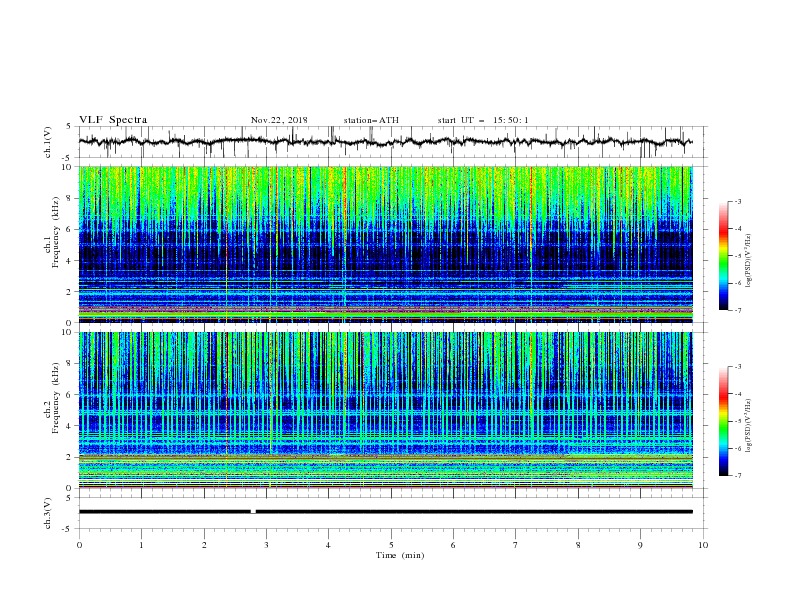Click the "1" tick on the time axis
Viewport: 792px width, 612px height.
(x=141, y=545)
